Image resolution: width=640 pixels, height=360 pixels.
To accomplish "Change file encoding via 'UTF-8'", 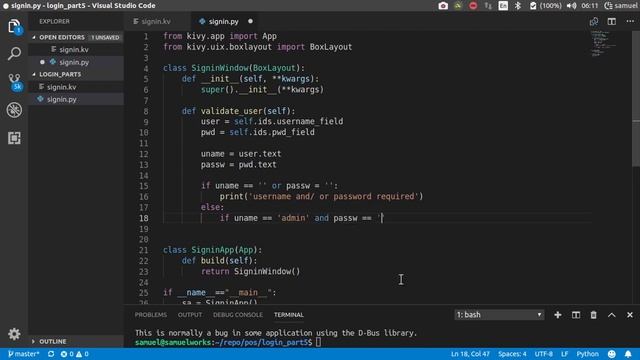I will coord(543,354).
